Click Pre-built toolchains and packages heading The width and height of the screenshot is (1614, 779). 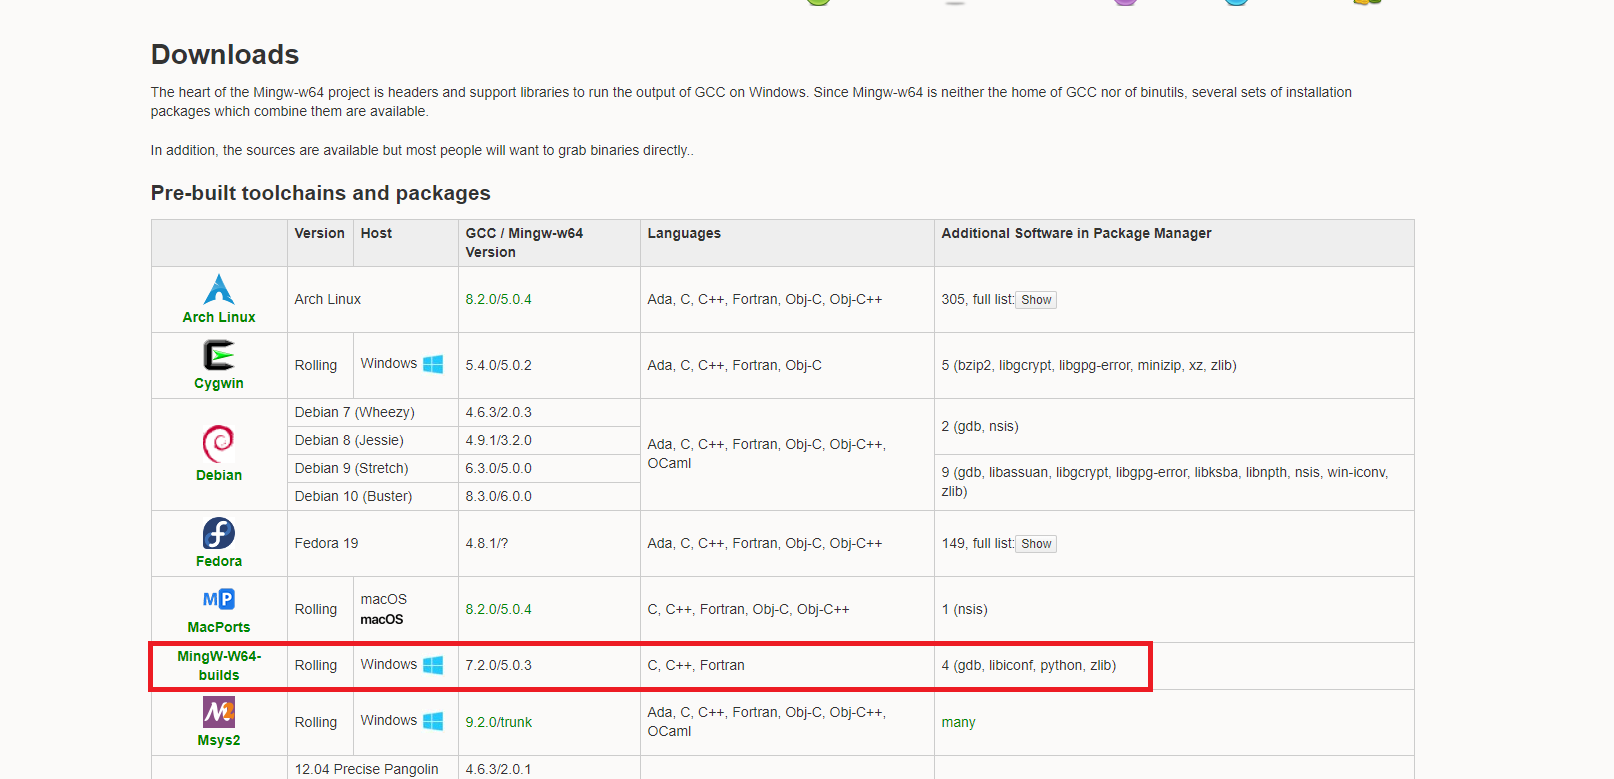321,193
